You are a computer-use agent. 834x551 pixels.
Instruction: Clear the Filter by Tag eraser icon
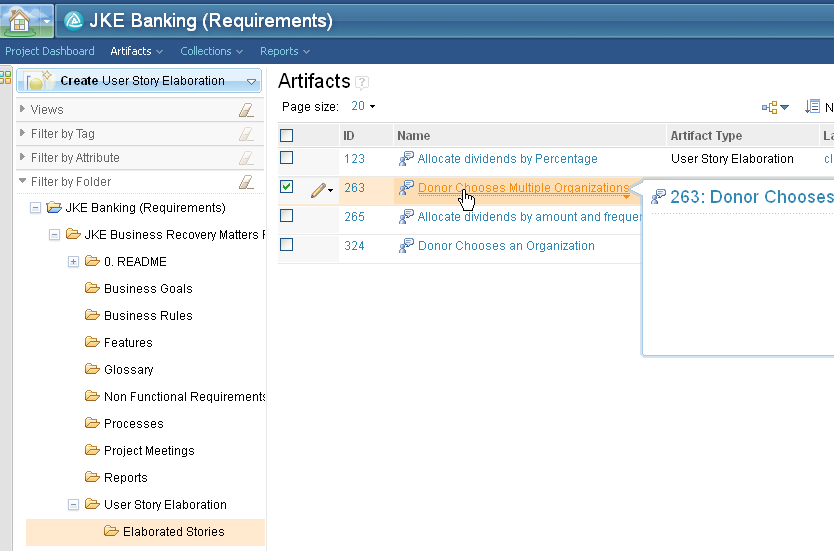coord(246,134)
